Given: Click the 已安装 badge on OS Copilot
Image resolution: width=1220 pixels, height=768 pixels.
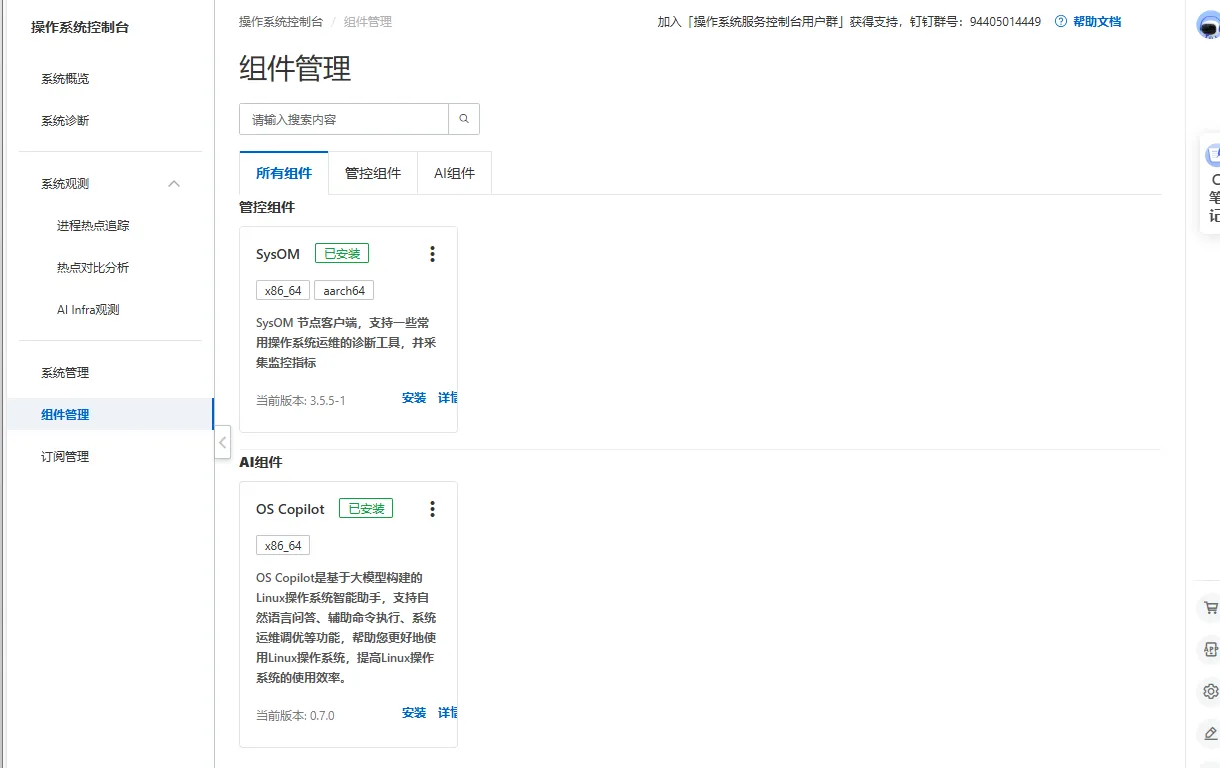Looking at the screenshot, I should (366, 509).
